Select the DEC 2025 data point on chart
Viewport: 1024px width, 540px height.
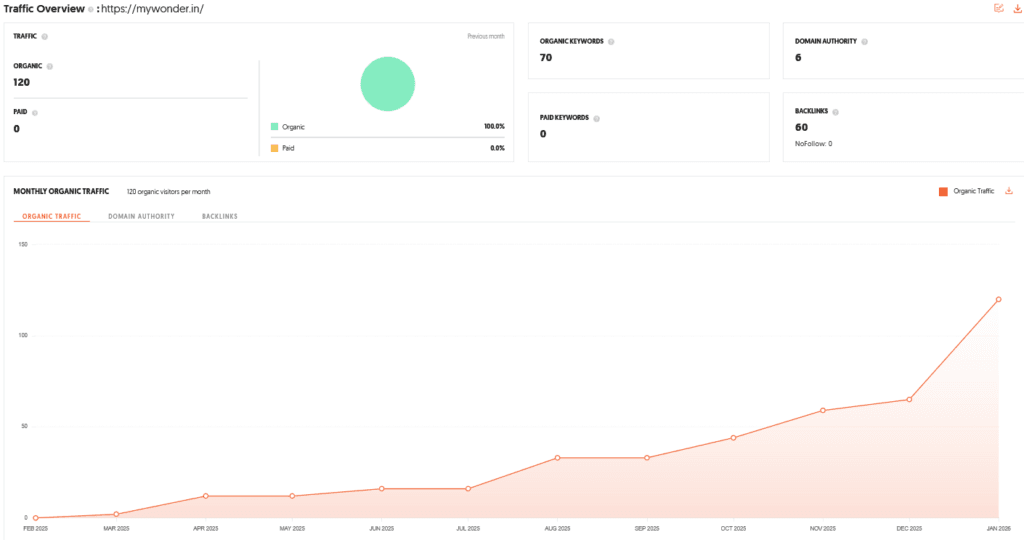(909, 400)
